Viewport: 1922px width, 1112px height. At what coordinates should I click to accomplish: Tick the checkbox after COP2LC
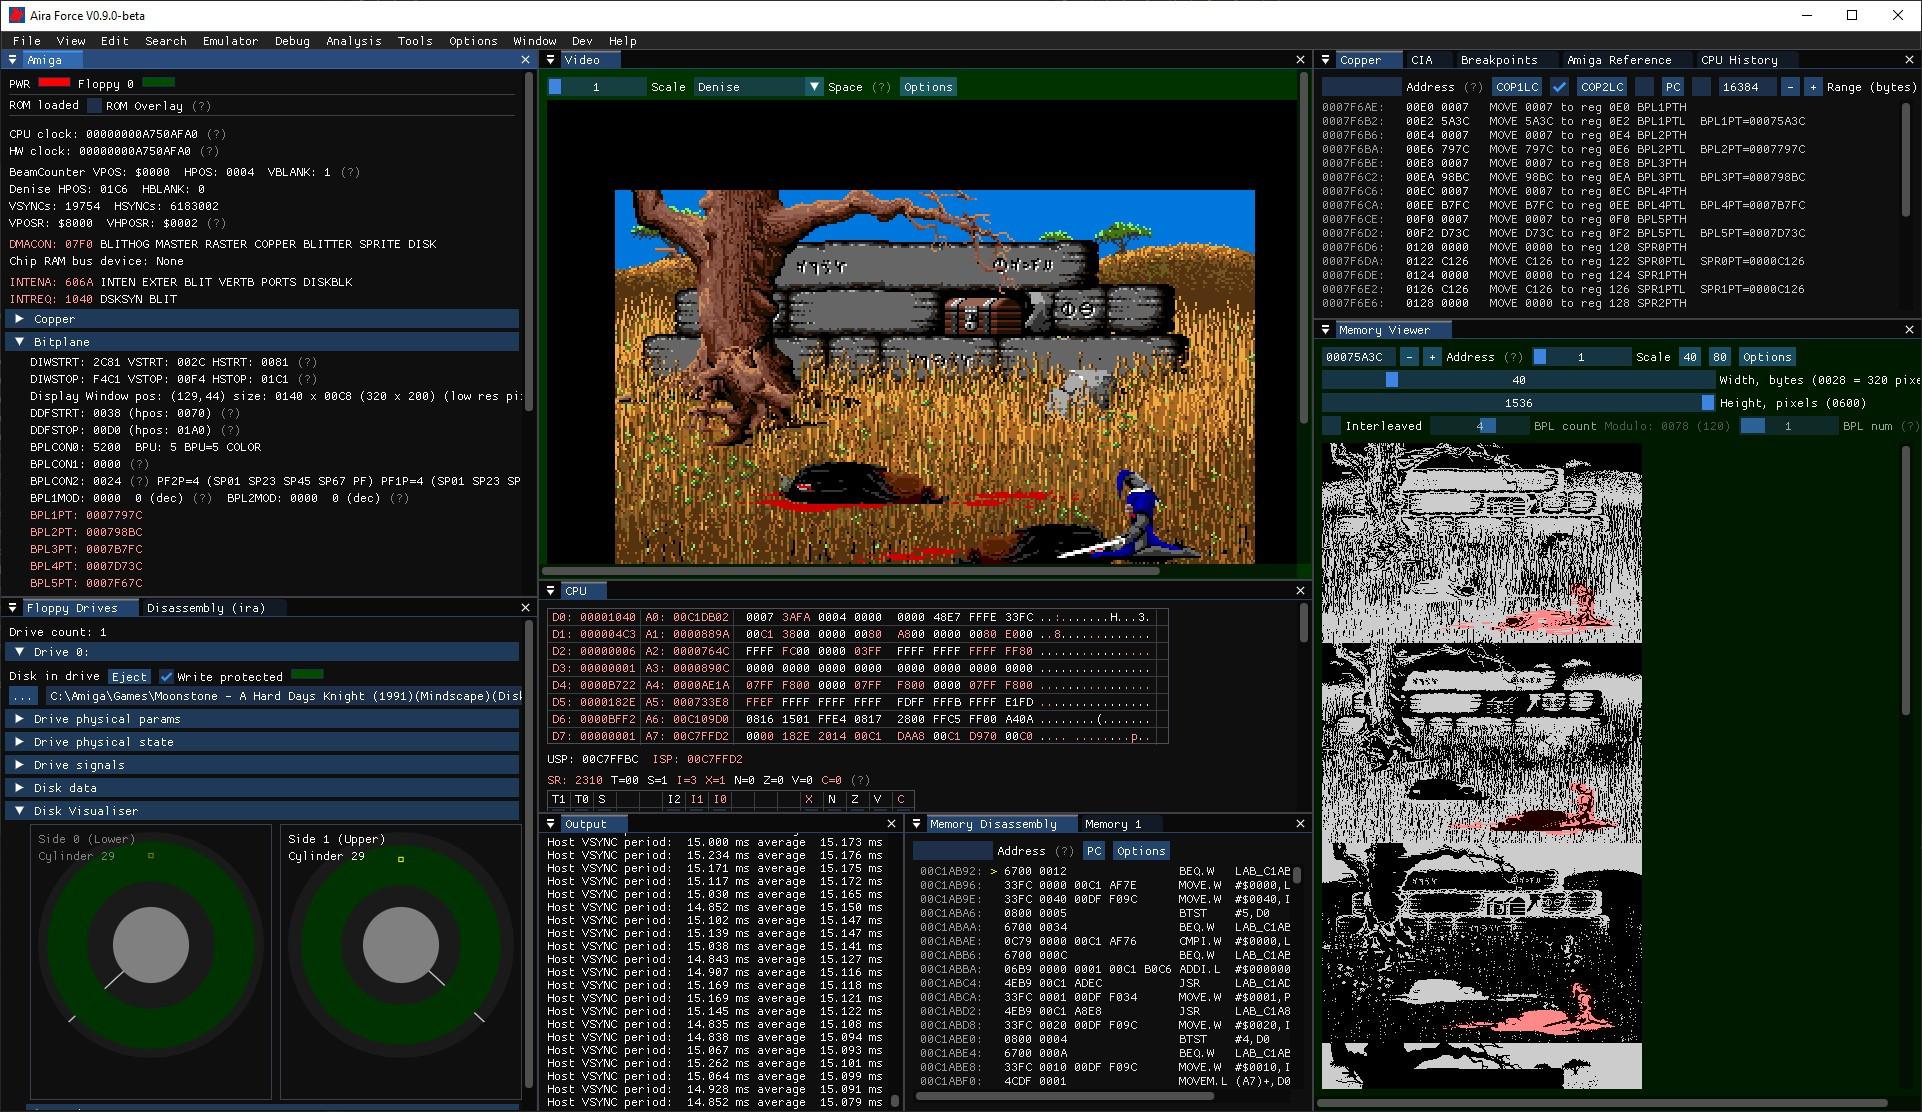click(1645, 87)
